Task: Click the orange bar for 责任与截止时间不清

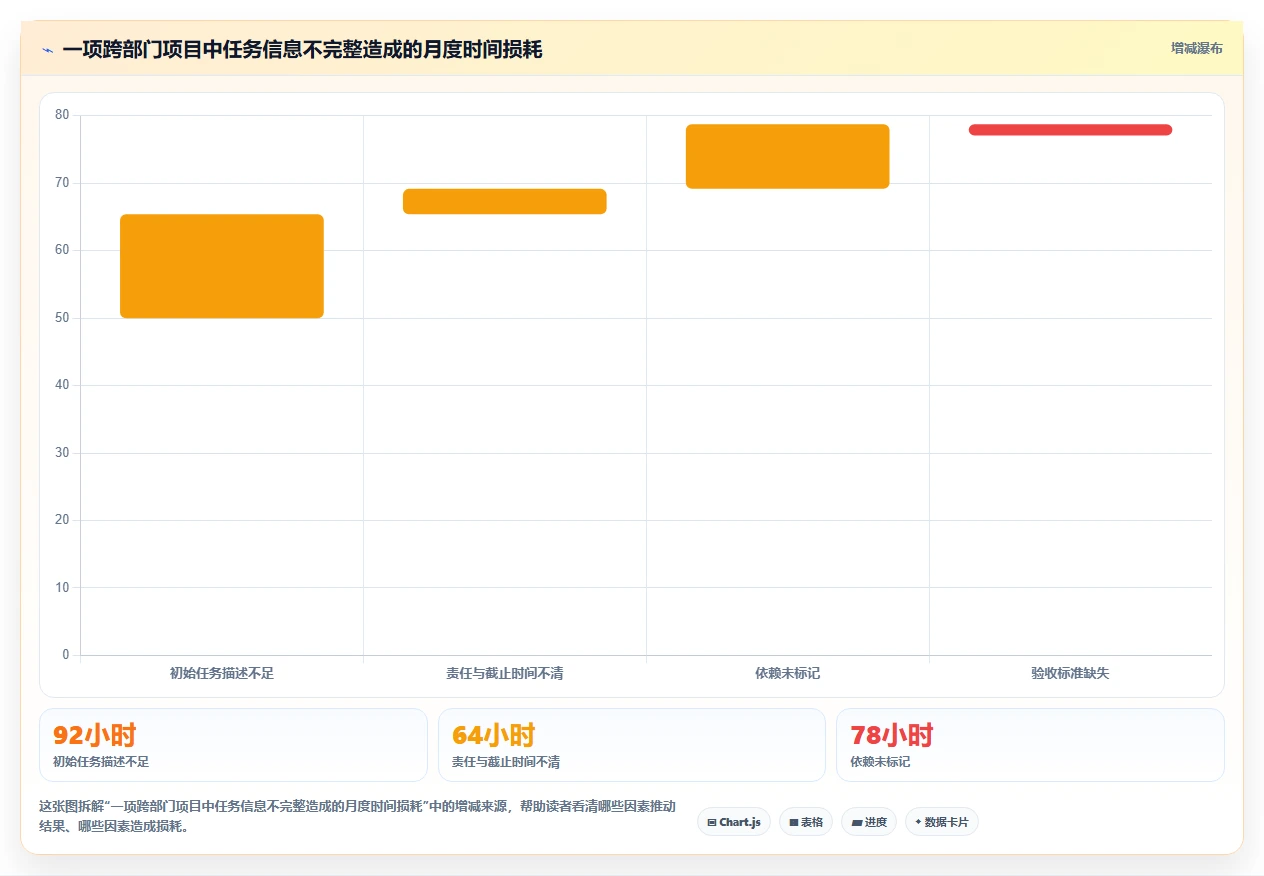Action: pos(505,201)
